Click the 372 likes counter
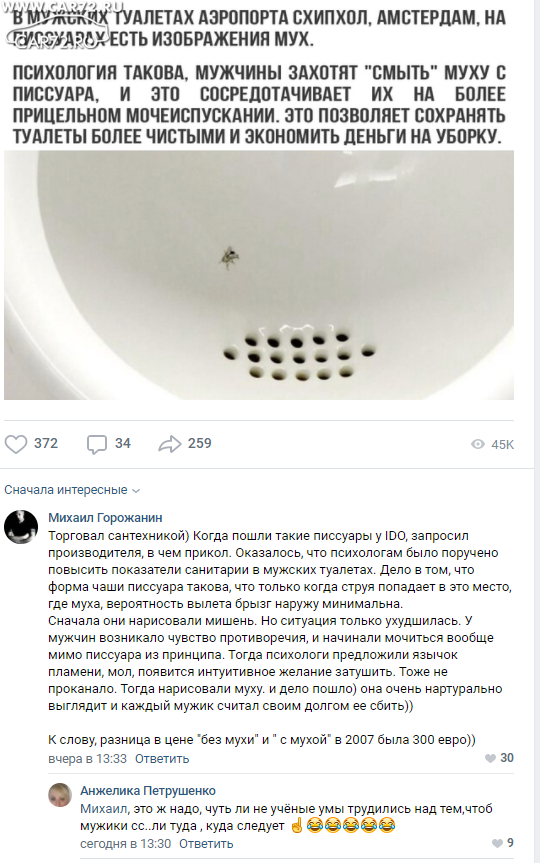The height and width of the screenshot is (863, 540). pos(46,443)
